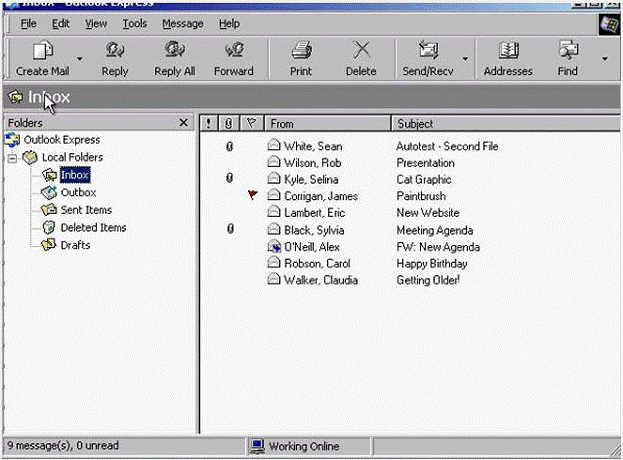Open the Send/Recv dropdown arrow
This screenshot has height=460, width=623.
point(465,59)
